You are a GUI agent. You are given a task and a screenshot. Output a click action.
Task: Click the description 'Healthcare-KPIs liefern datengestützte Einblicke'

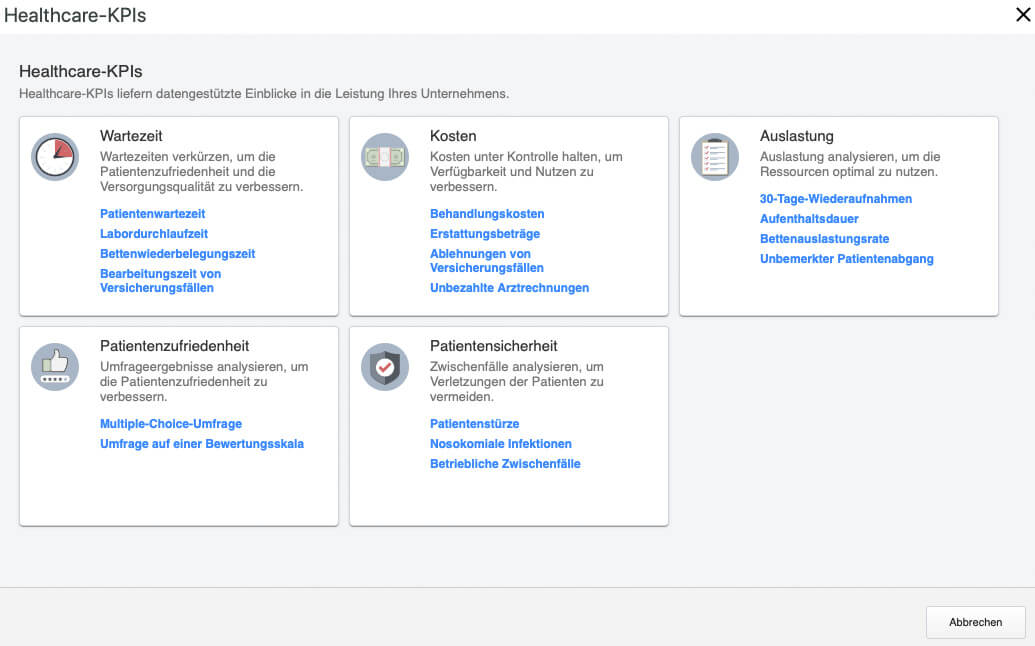tap(264, 94)
